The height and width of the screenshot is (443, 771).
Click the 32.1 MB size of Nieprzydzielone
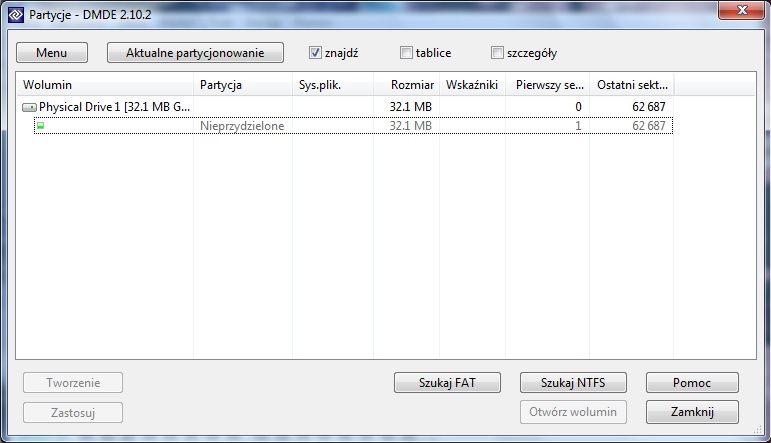(411, 126)
